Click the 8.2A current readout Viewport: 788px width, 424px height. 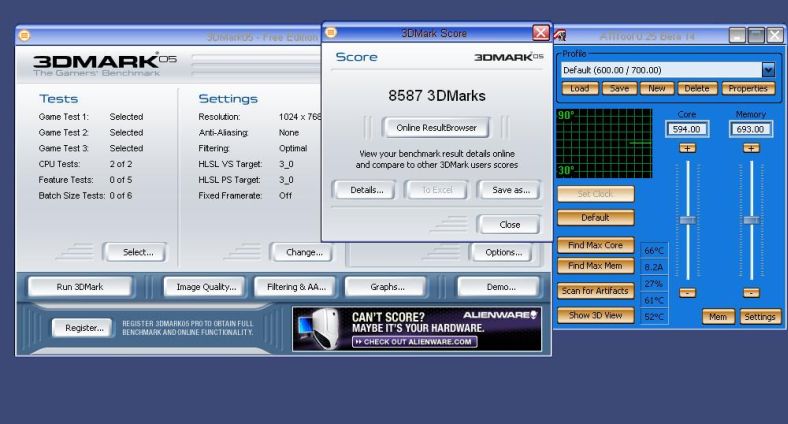[654, 267]
